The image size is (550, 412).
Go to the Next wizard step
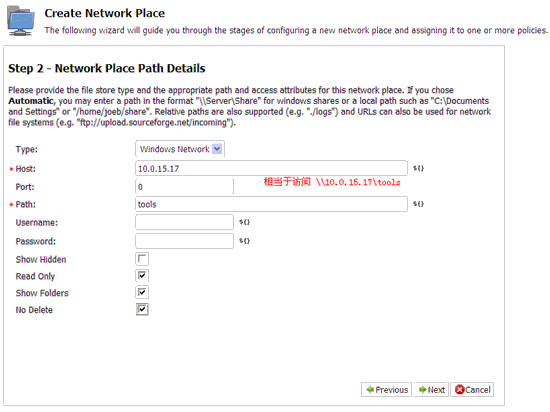click(431, 390)
